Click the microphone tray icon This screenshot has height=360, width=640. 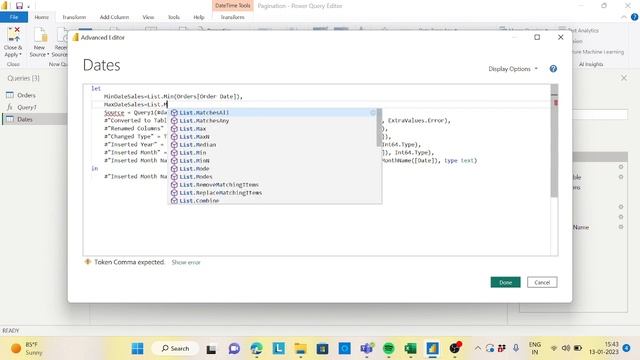[516, 348]
